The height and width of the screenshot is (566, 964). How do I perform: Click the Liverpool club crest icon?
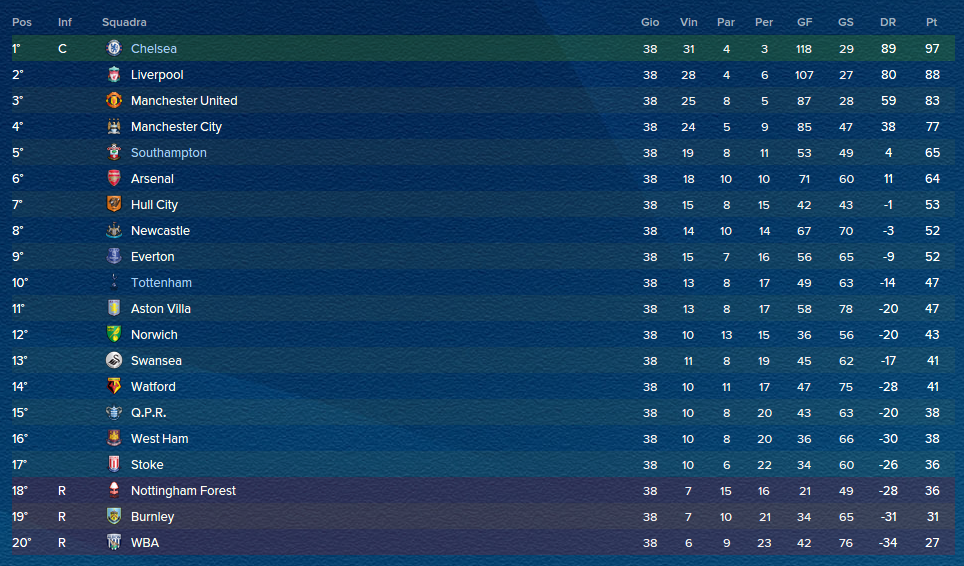pyautogui.click(x=114, y=74)
